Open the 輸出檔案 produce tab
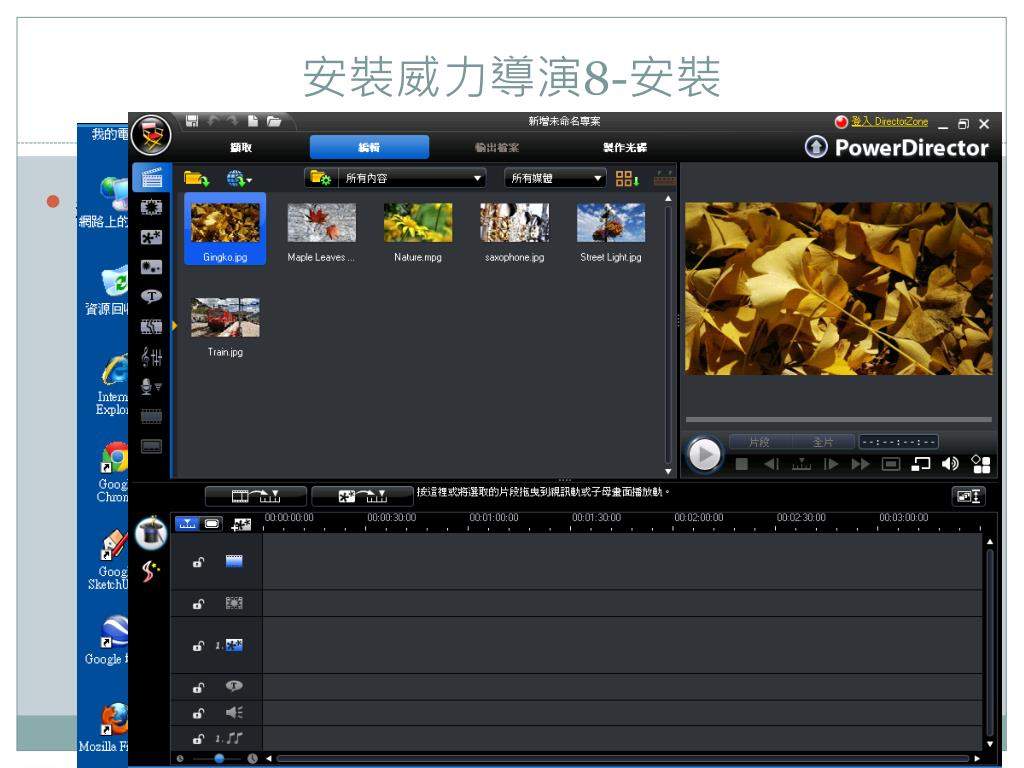This screenshot has width=1024, height=768. 497,148
